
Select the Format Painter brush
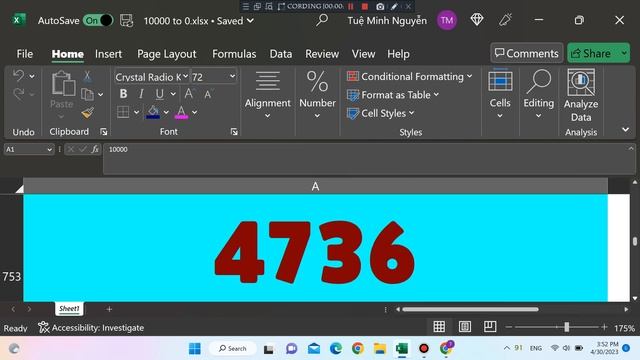point(87,113)
